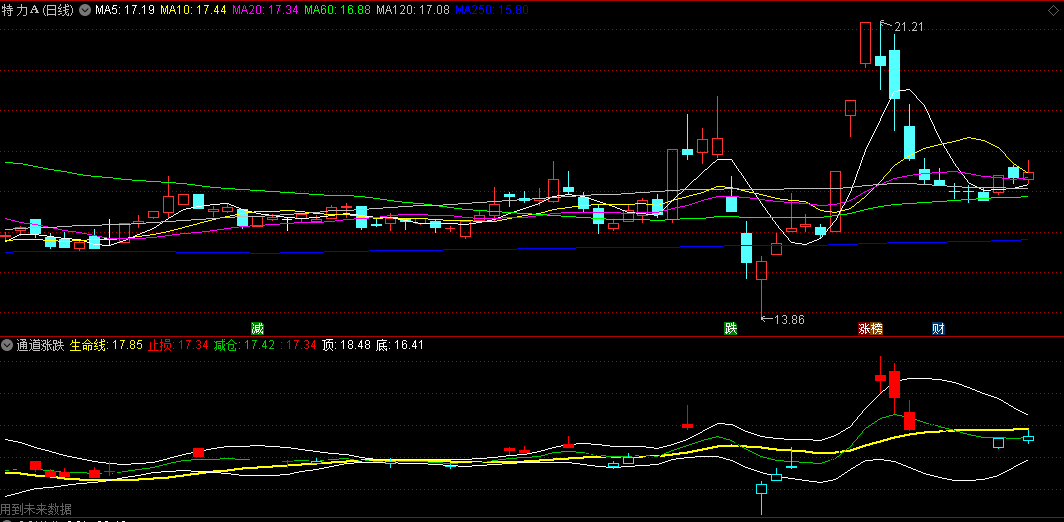1064x522 pixels.
Task: Open the dropdown arrow beside 通道涨跌
Action: [9, 346]
